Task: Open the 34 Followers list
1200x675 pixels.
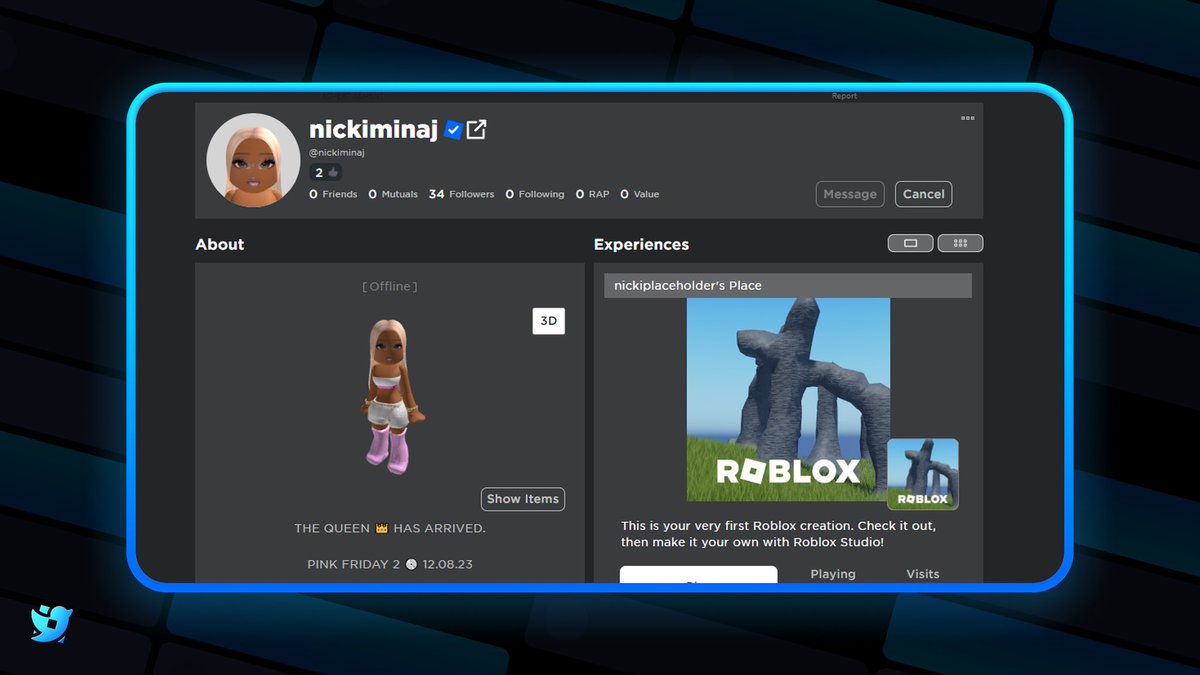Action: click(x=461, y=194)
